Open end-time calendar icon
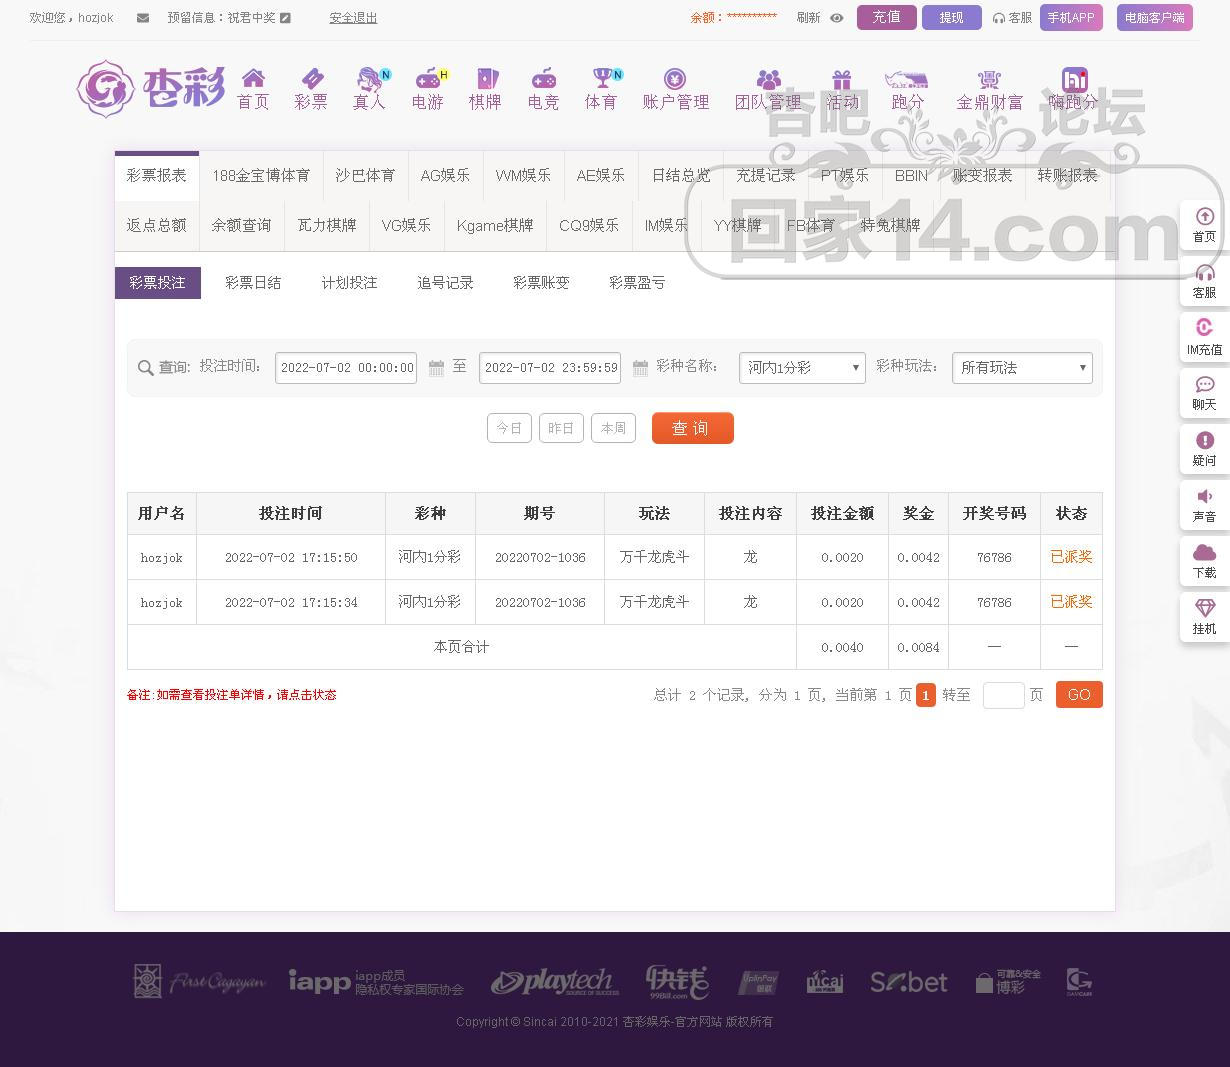 [x=640, y=368]
